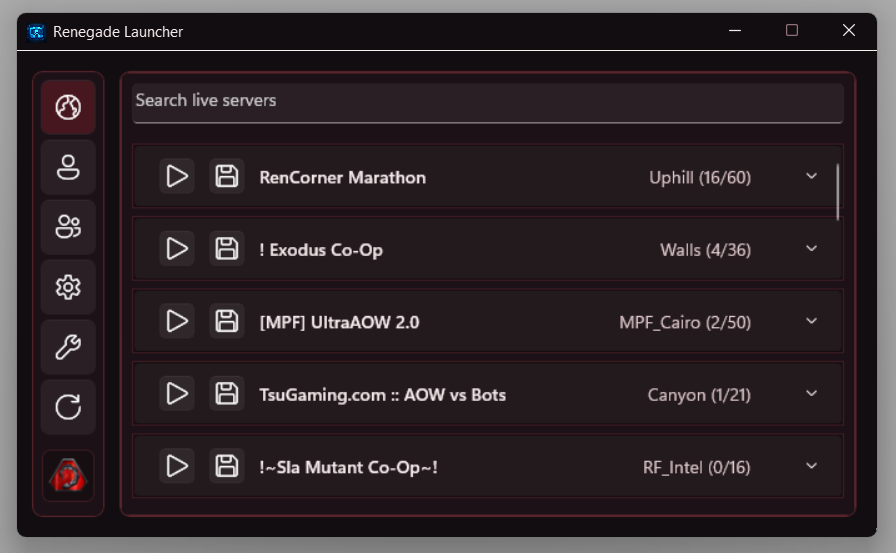Select the [MPF] UltraAOW 2.0 name
The width and height of the screenshot is (896, 553).
(339, 323)
